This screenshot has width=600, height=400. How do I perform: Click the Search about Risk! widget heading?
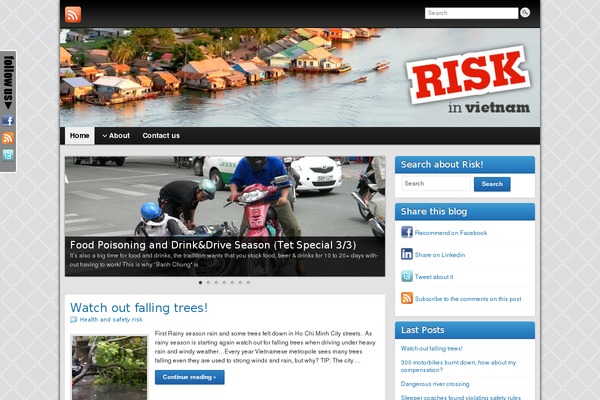pos(442,165)
